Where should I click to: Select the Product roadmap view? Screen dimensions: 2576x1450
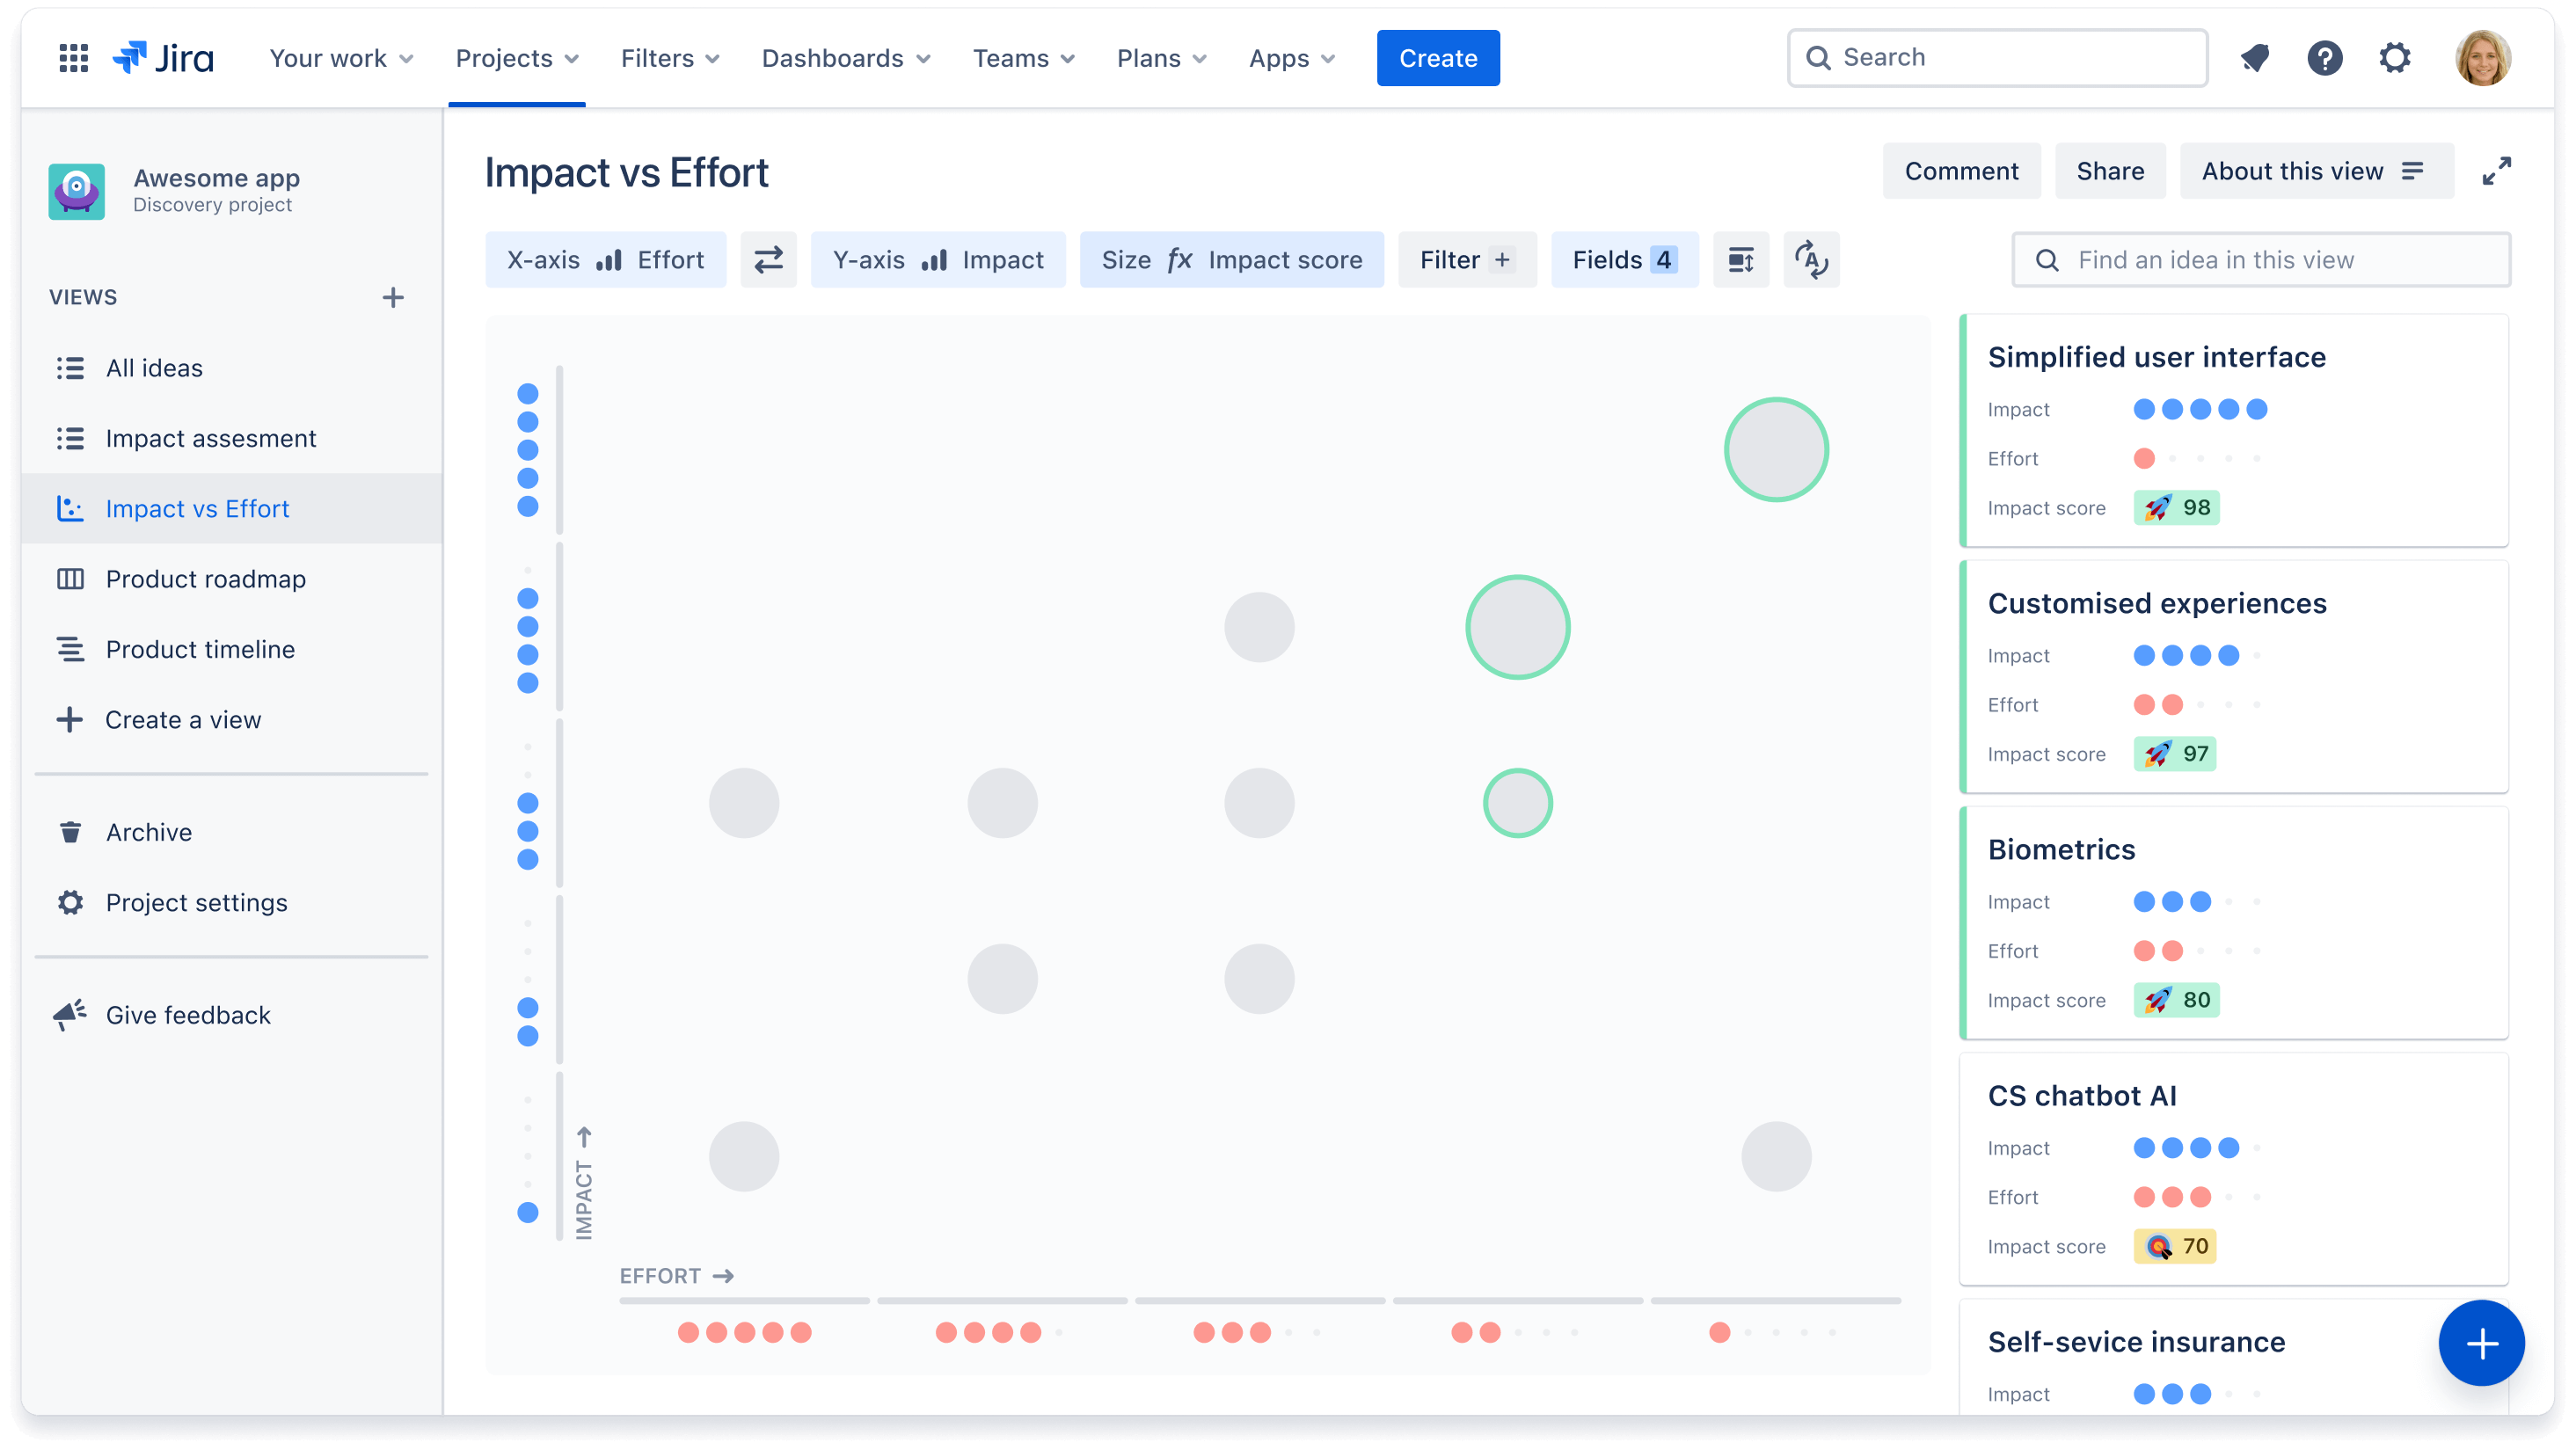point(205,579)
